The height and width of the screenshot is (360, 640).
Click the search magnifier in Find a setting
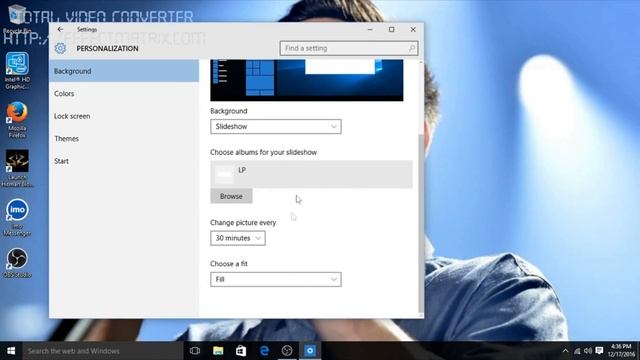pyautogui.click(x=411, y=48)
